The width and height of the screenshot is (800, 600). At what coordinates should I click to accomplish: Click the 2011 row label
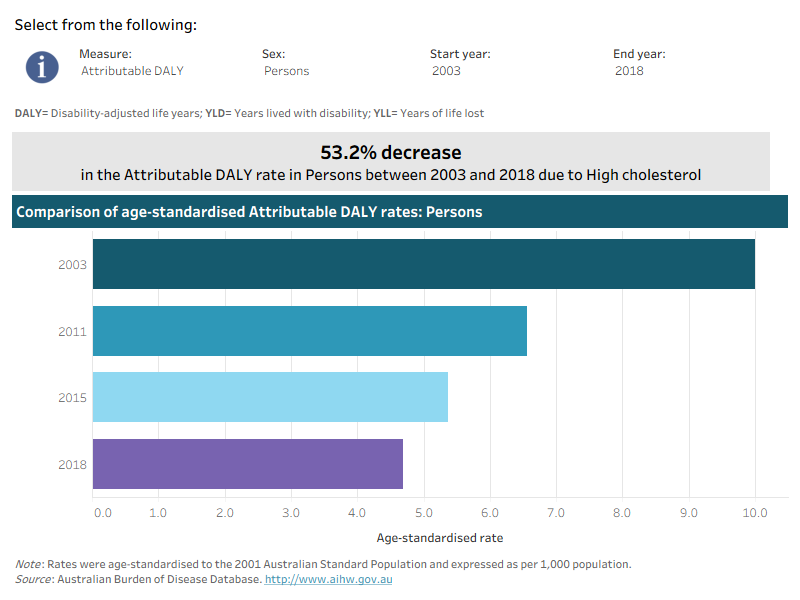pos(72,332)
